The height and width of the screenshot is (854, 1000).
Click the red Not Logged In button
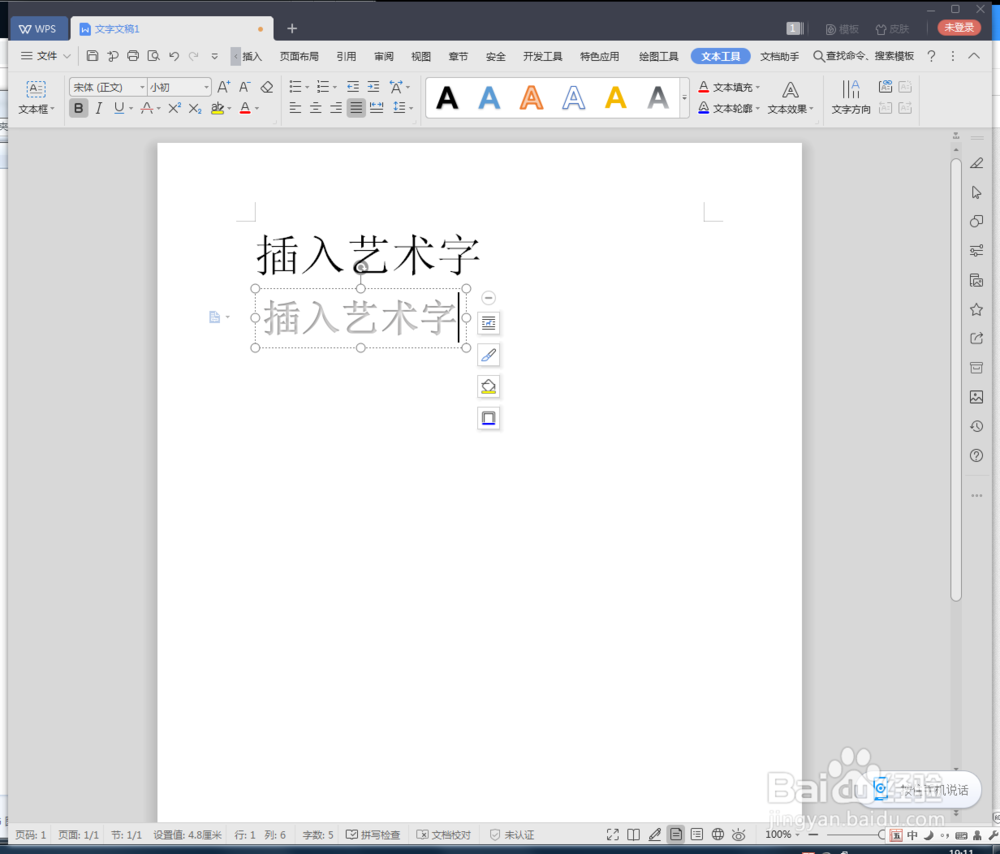point(959,27)
